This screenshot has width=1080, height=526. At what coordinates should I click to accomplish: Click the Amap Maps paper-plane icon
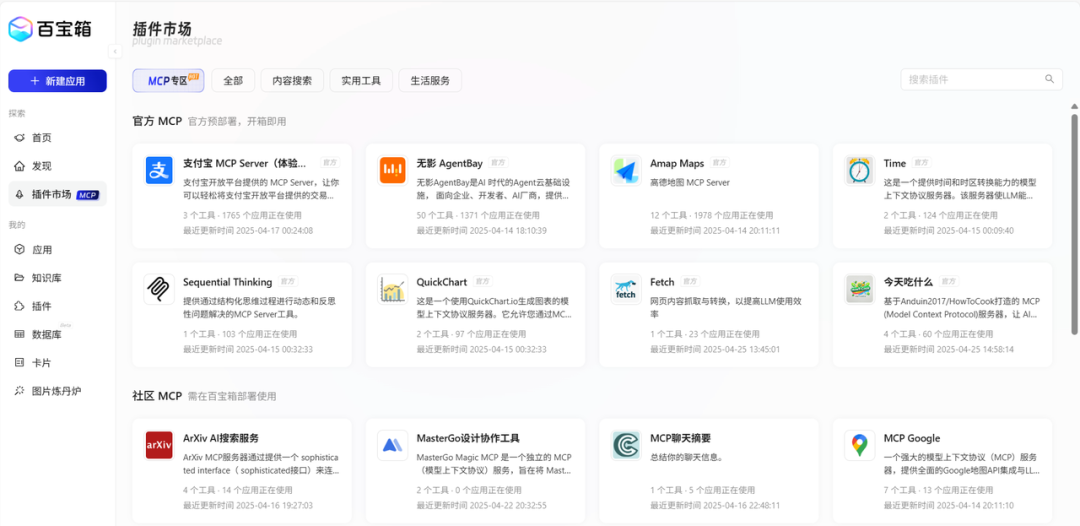pos(626,170)
